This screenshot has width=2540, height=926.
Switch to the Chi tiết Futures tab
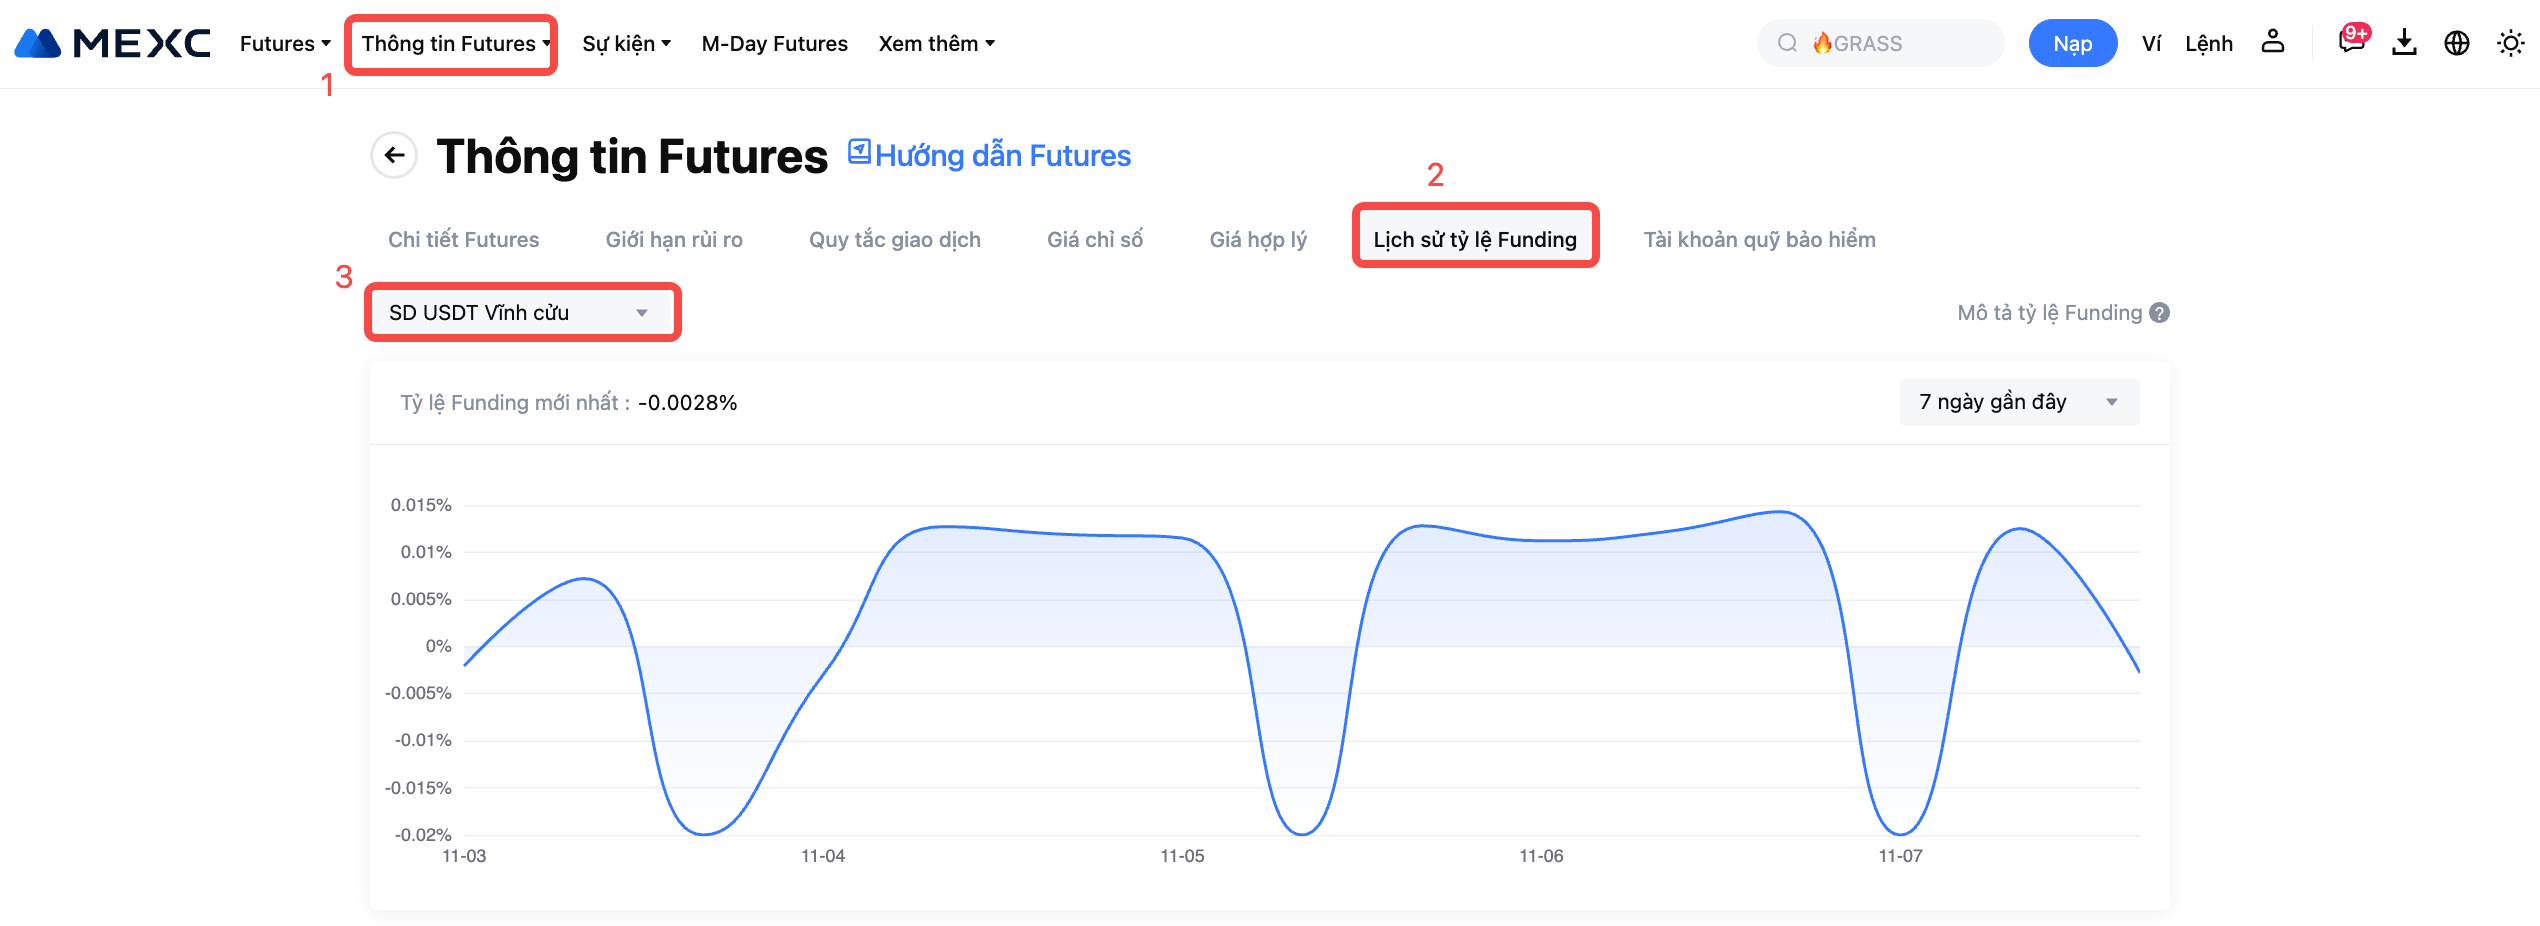tap(463, 239)
